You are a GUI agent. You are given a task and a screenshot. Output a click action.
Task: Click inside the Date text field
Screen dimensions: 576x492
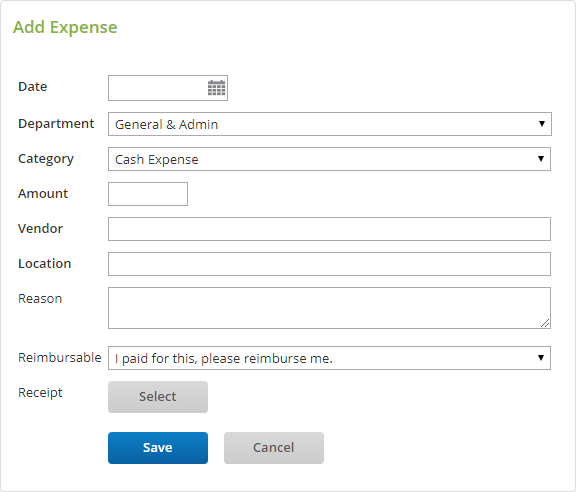tap(158, 88)
